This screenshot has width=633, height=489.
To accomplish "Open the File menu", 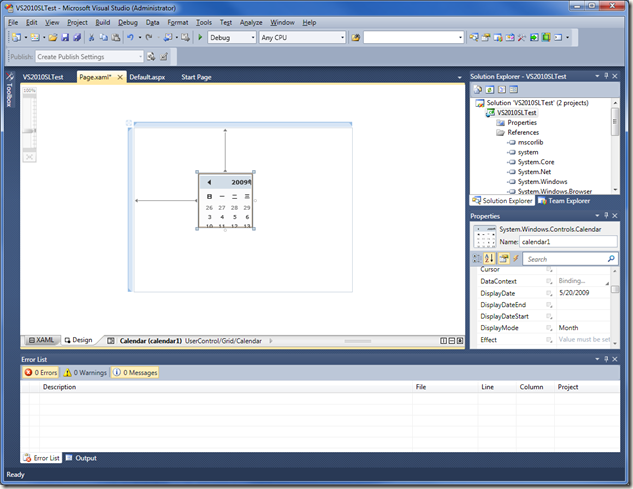I will point(13,23).
